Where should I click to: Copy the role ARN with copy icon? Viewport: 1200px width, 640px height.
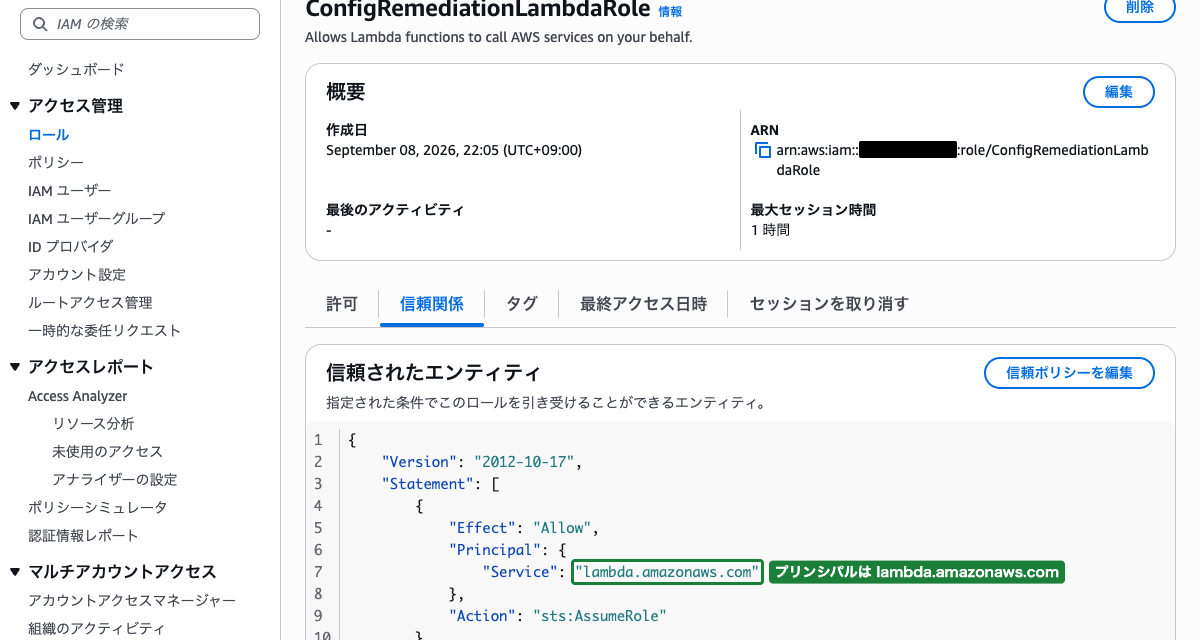(x=763, y=151)
